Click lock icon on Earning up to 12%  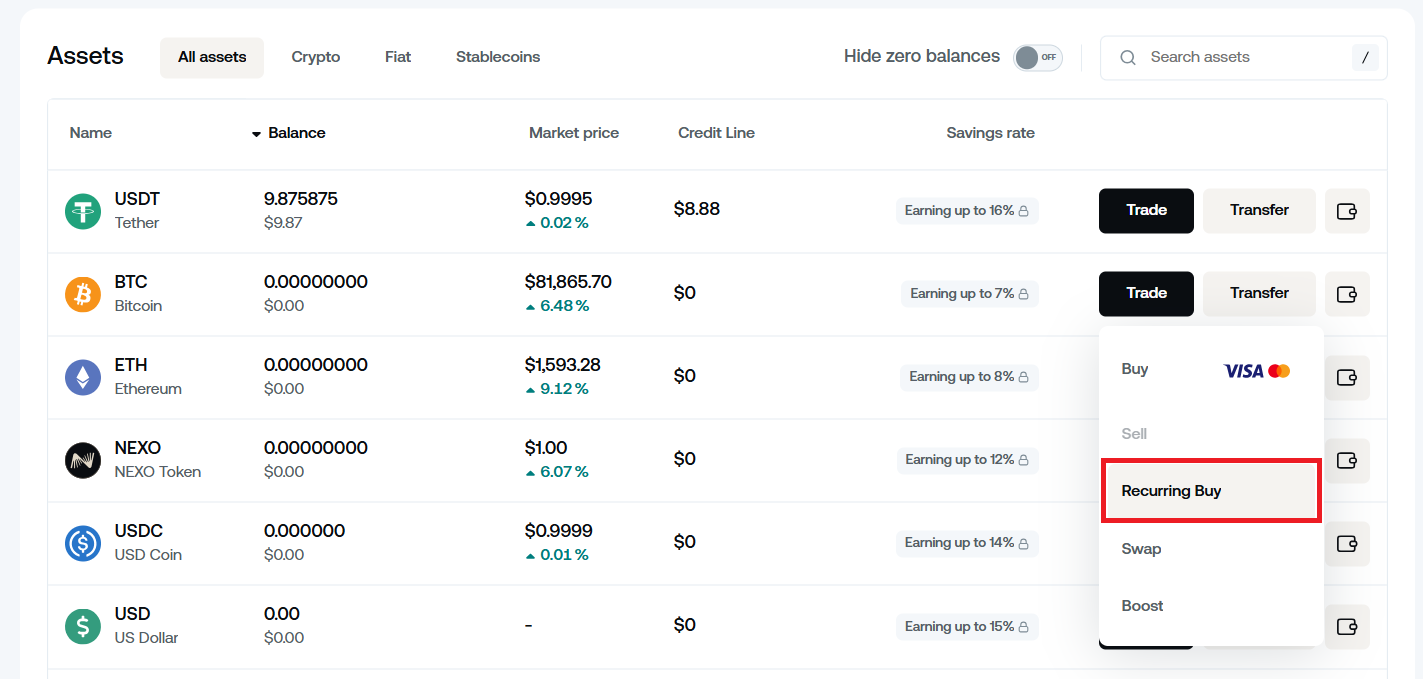pyautogui.click(x=1023, y=460)
